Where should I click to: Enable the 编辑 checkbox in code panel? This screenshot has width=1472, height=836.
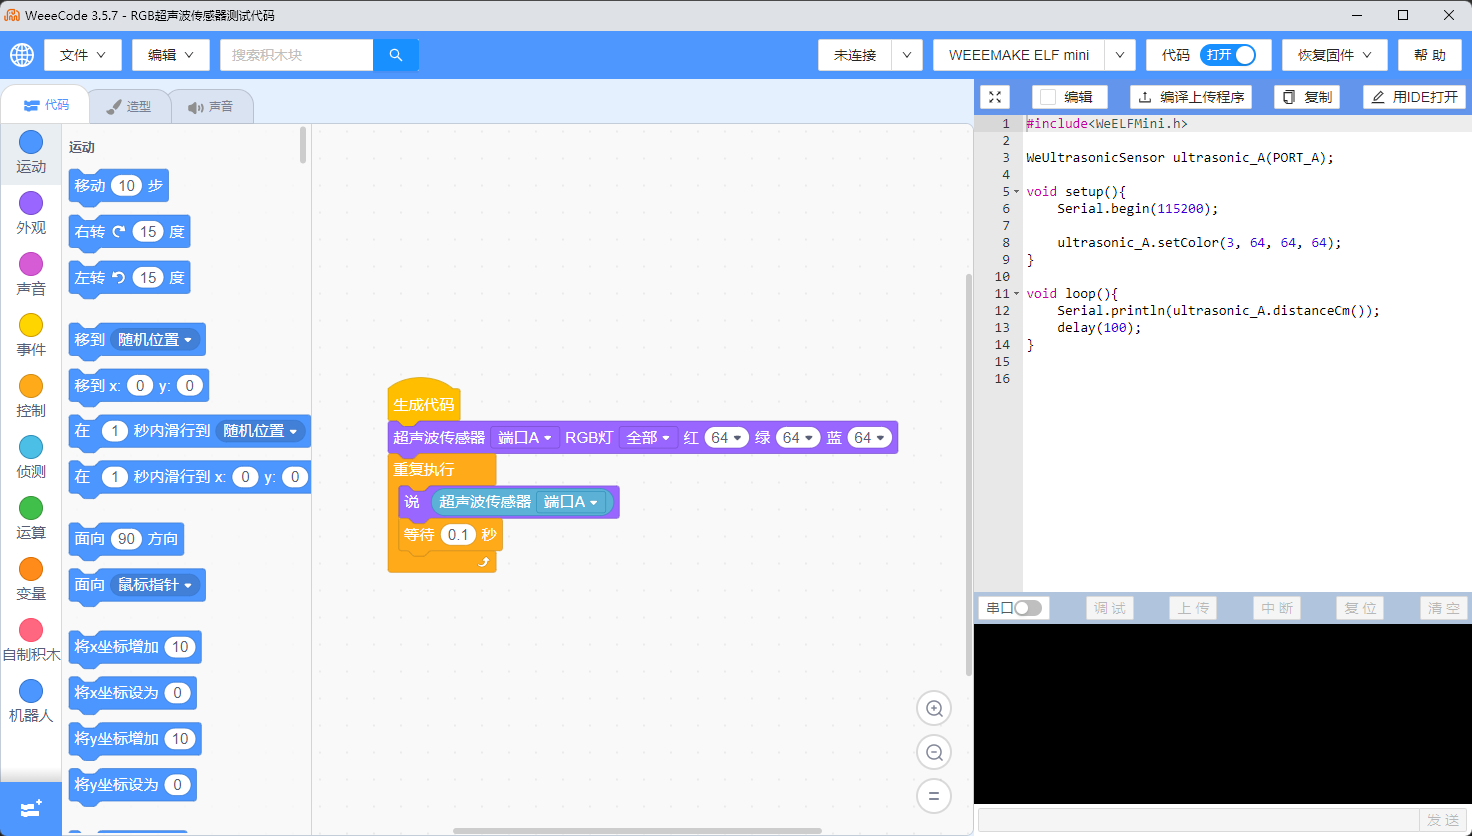point(1048,97)
